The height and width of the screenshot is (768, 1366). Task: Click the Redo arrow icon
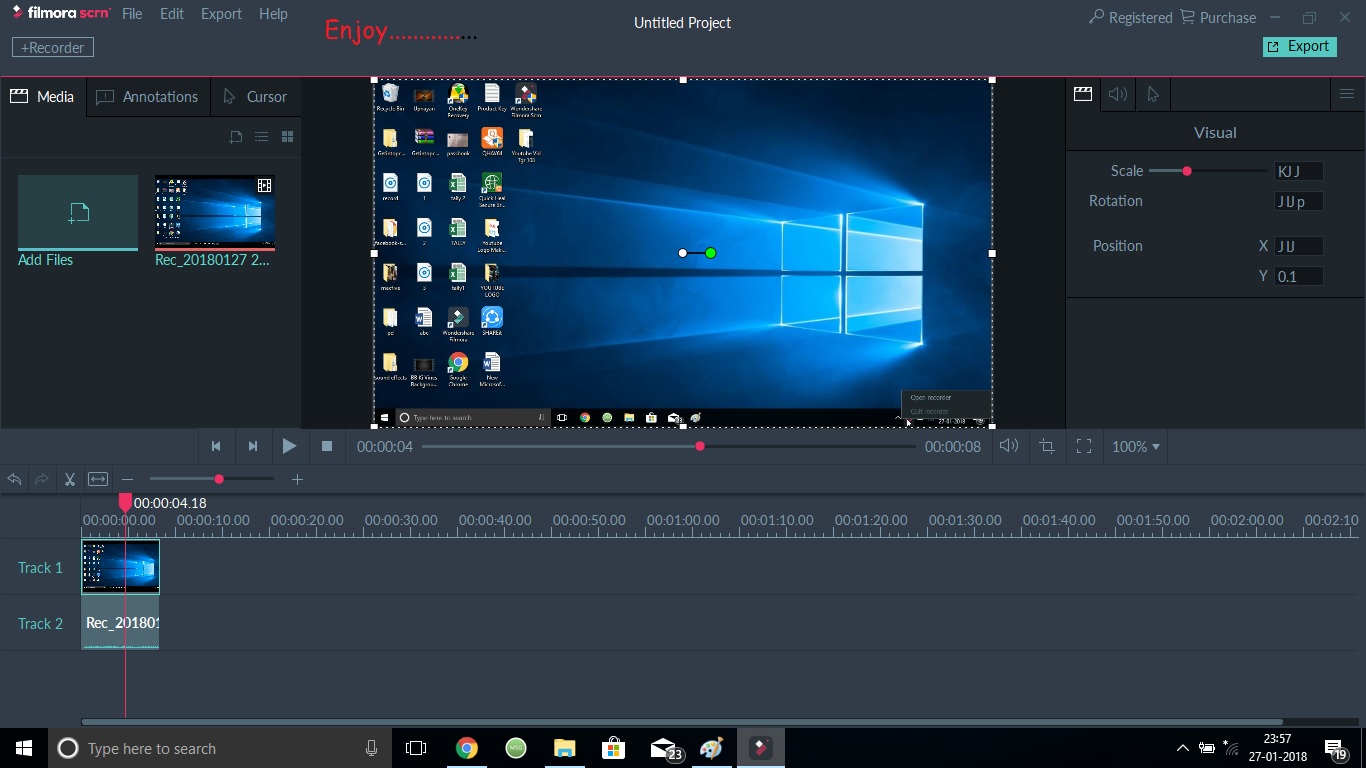42,480
